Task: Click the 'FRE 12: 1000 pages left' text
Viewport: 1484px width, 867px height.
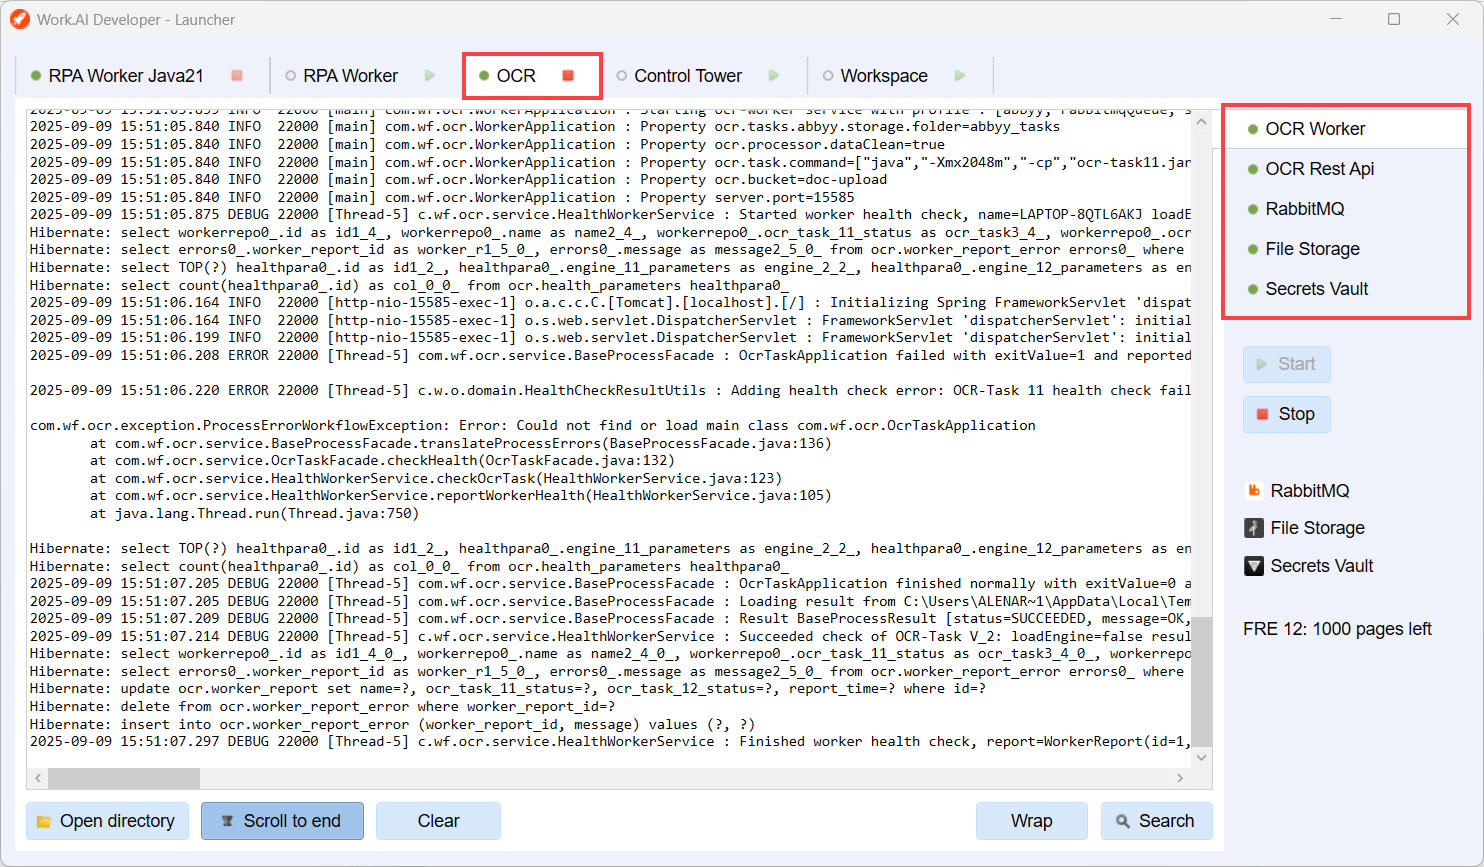Action: pyautogui.click(x=1337, y=629)
